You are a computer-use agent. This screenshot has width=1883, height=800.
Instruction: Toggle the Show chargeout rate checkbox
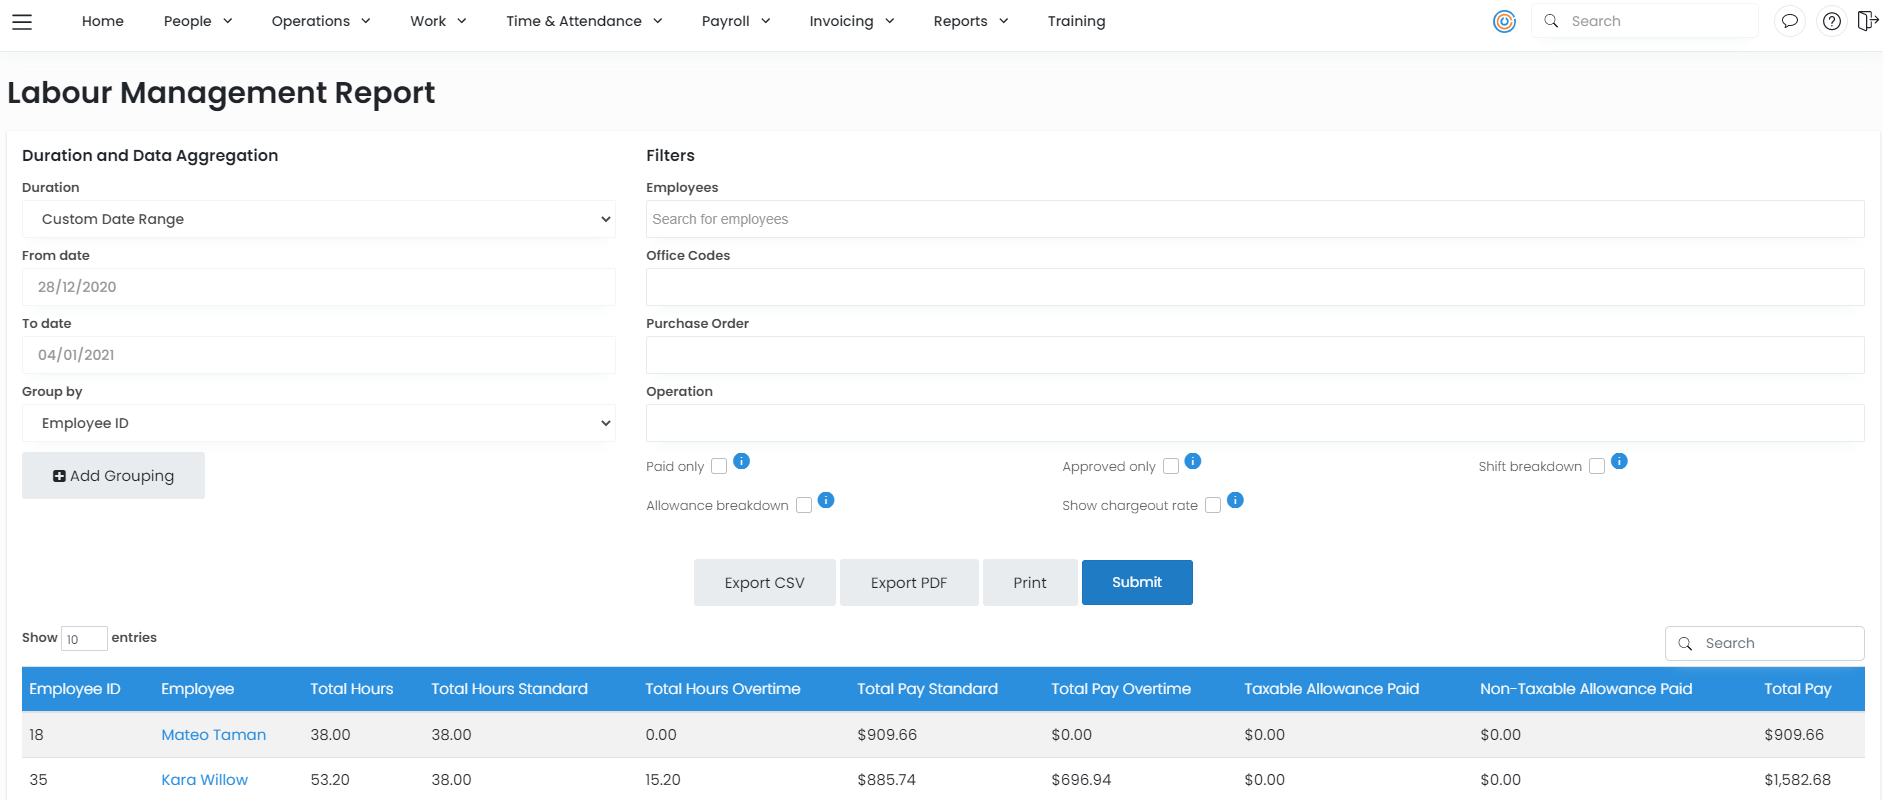pos(1213,505)
